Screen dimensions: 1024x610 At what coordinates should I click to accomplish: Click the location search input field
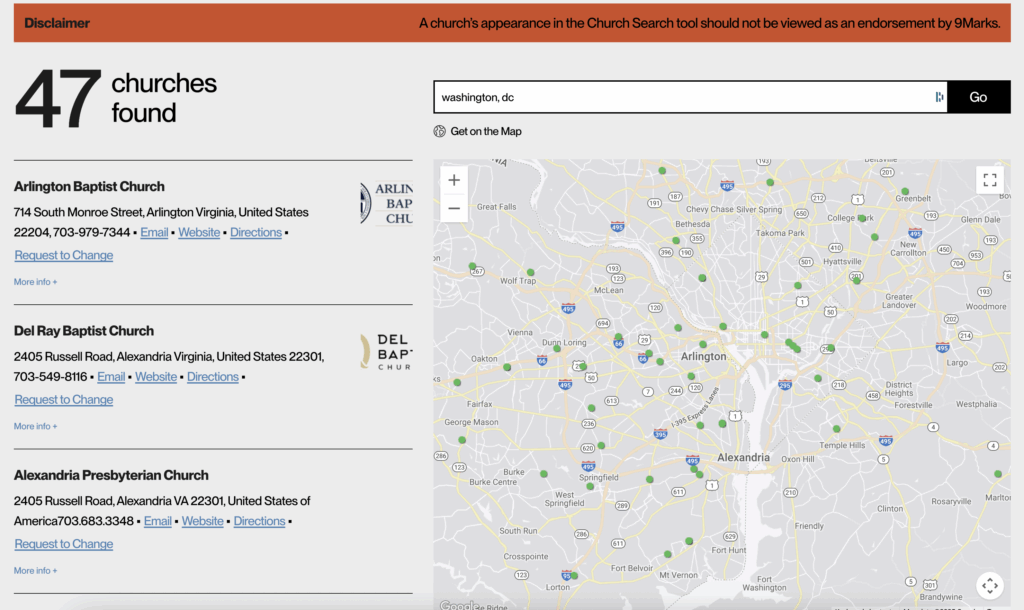(x=680, y=97)
